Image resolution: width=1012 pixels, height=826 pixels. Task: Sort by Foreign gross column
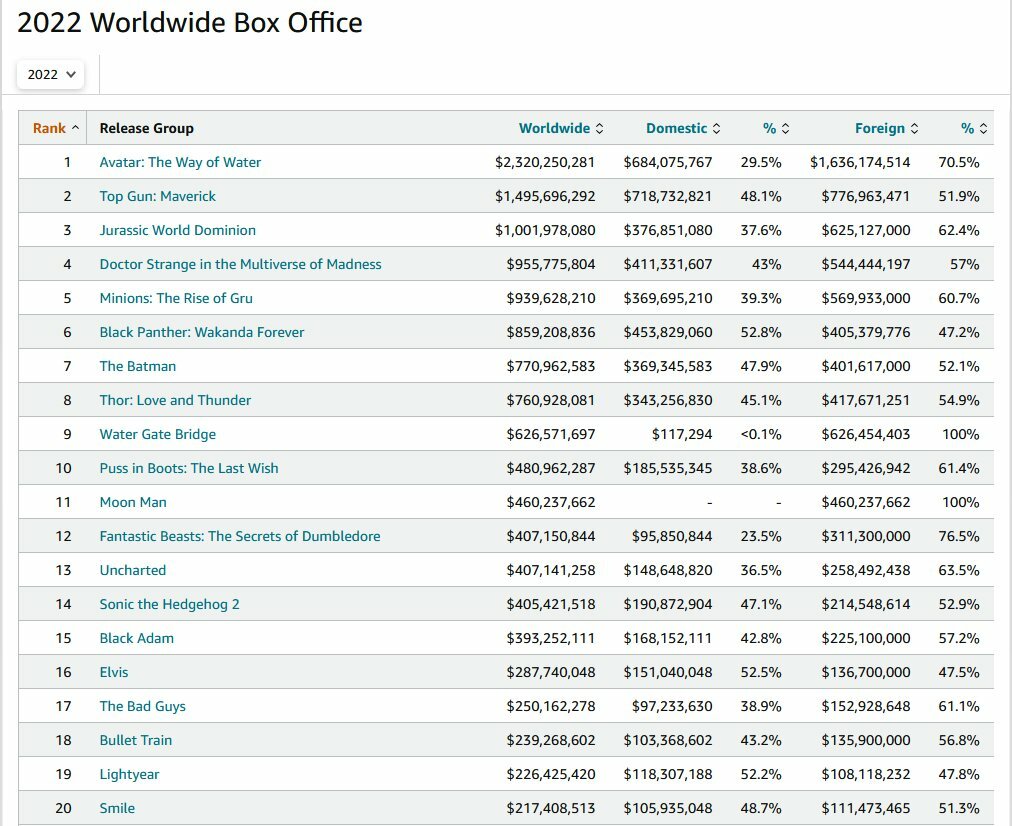tap(886, 128)
